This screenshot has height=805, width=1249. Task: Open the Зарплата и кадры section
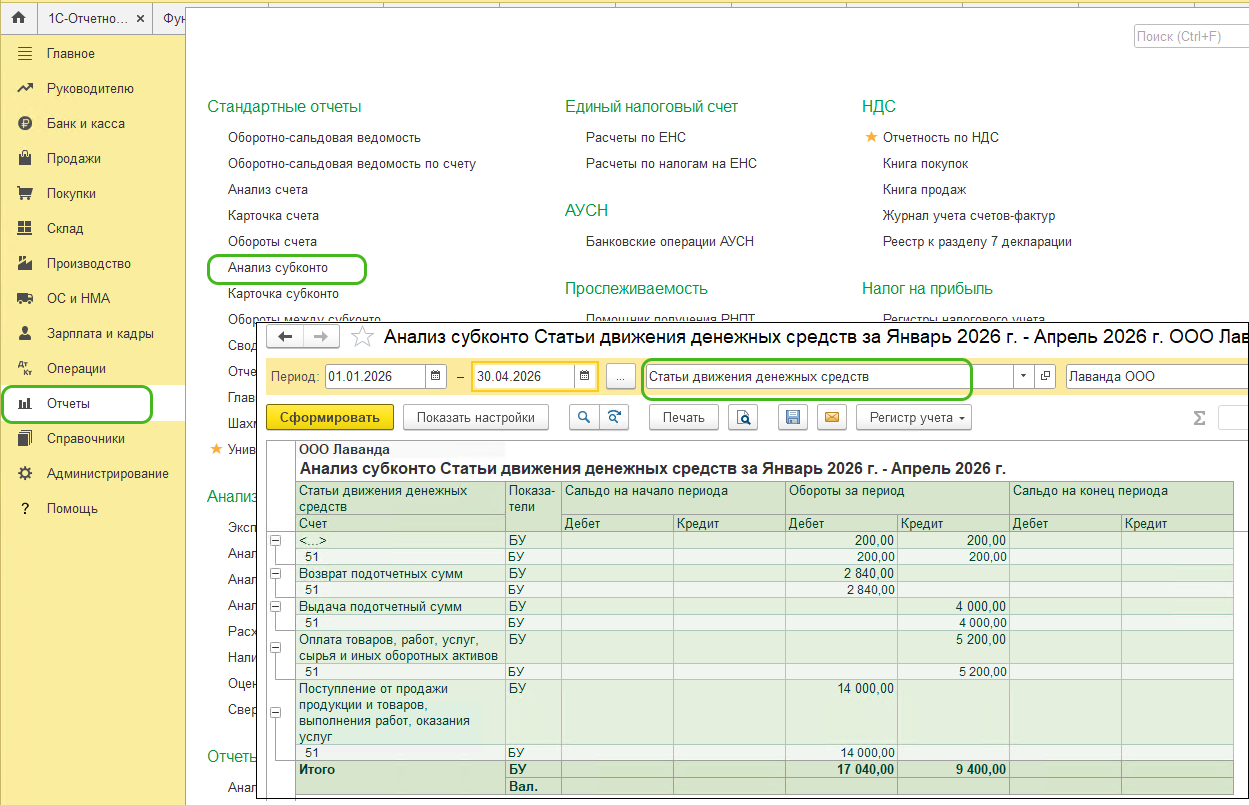[99, 334]
